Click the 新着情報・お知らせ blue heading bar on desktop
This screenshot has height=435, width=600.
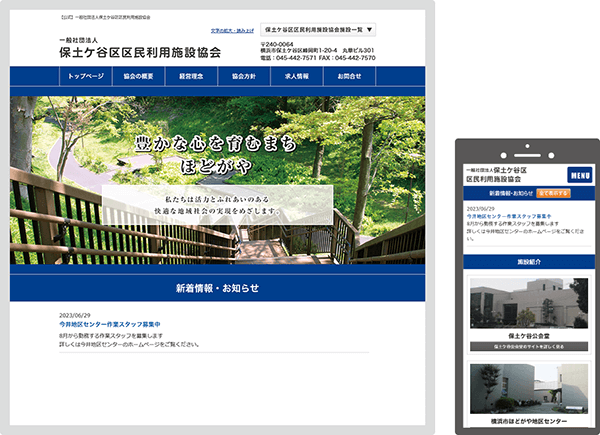pyautogui.click(x=217, y=289)
